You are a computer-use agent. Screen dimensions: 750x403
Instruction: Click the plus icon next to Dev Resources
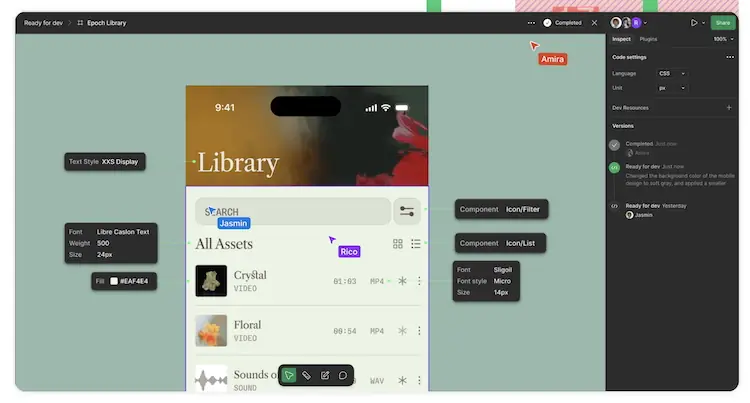(x=729, y=107)
